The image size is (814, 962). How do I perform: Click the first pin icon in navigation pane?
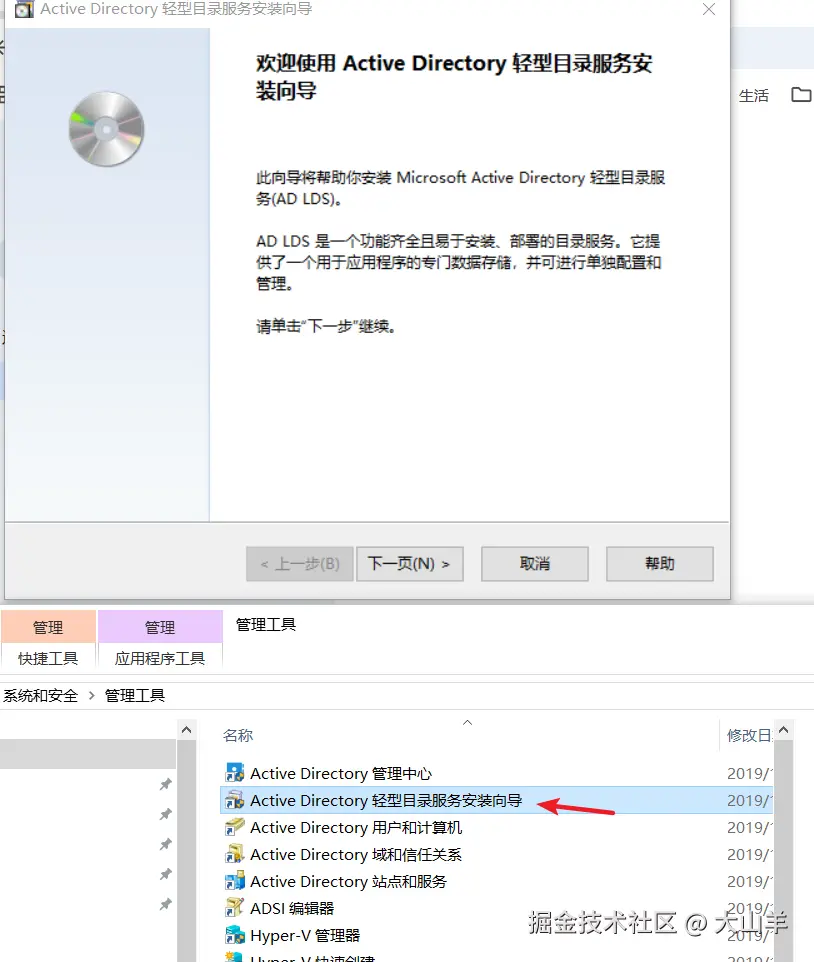pyautogui.click(x=166, y=783)
